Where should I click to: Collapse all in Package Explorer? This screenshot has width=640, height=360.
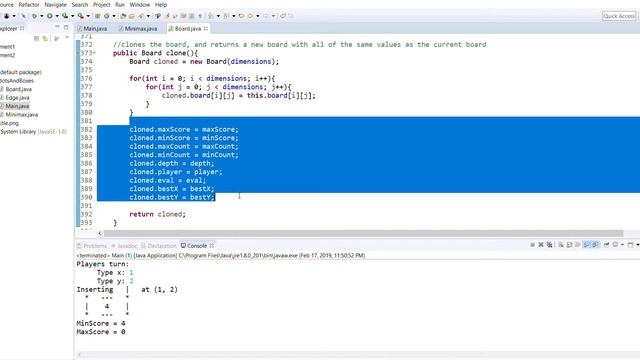[36, 38]
